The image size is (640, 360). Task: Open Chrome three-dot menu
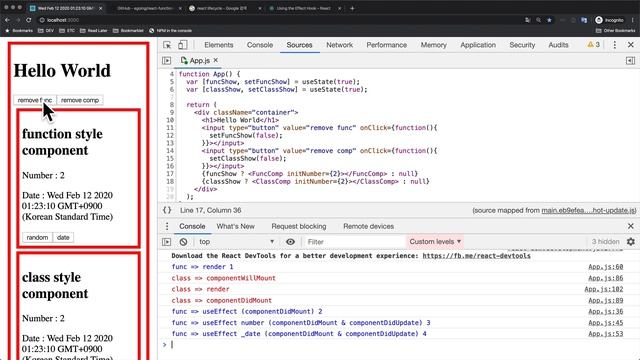point(633,20)
